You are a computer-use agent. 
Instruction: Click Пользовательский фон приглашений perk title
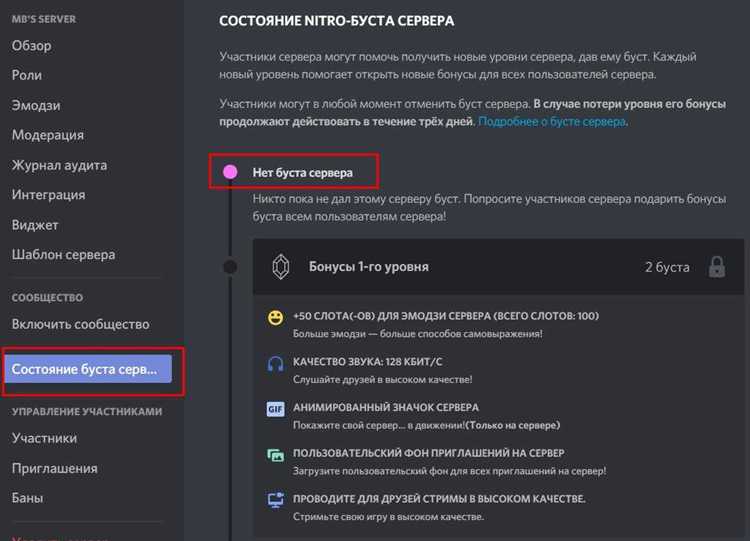pyautogui.click(x=429, y=453)
